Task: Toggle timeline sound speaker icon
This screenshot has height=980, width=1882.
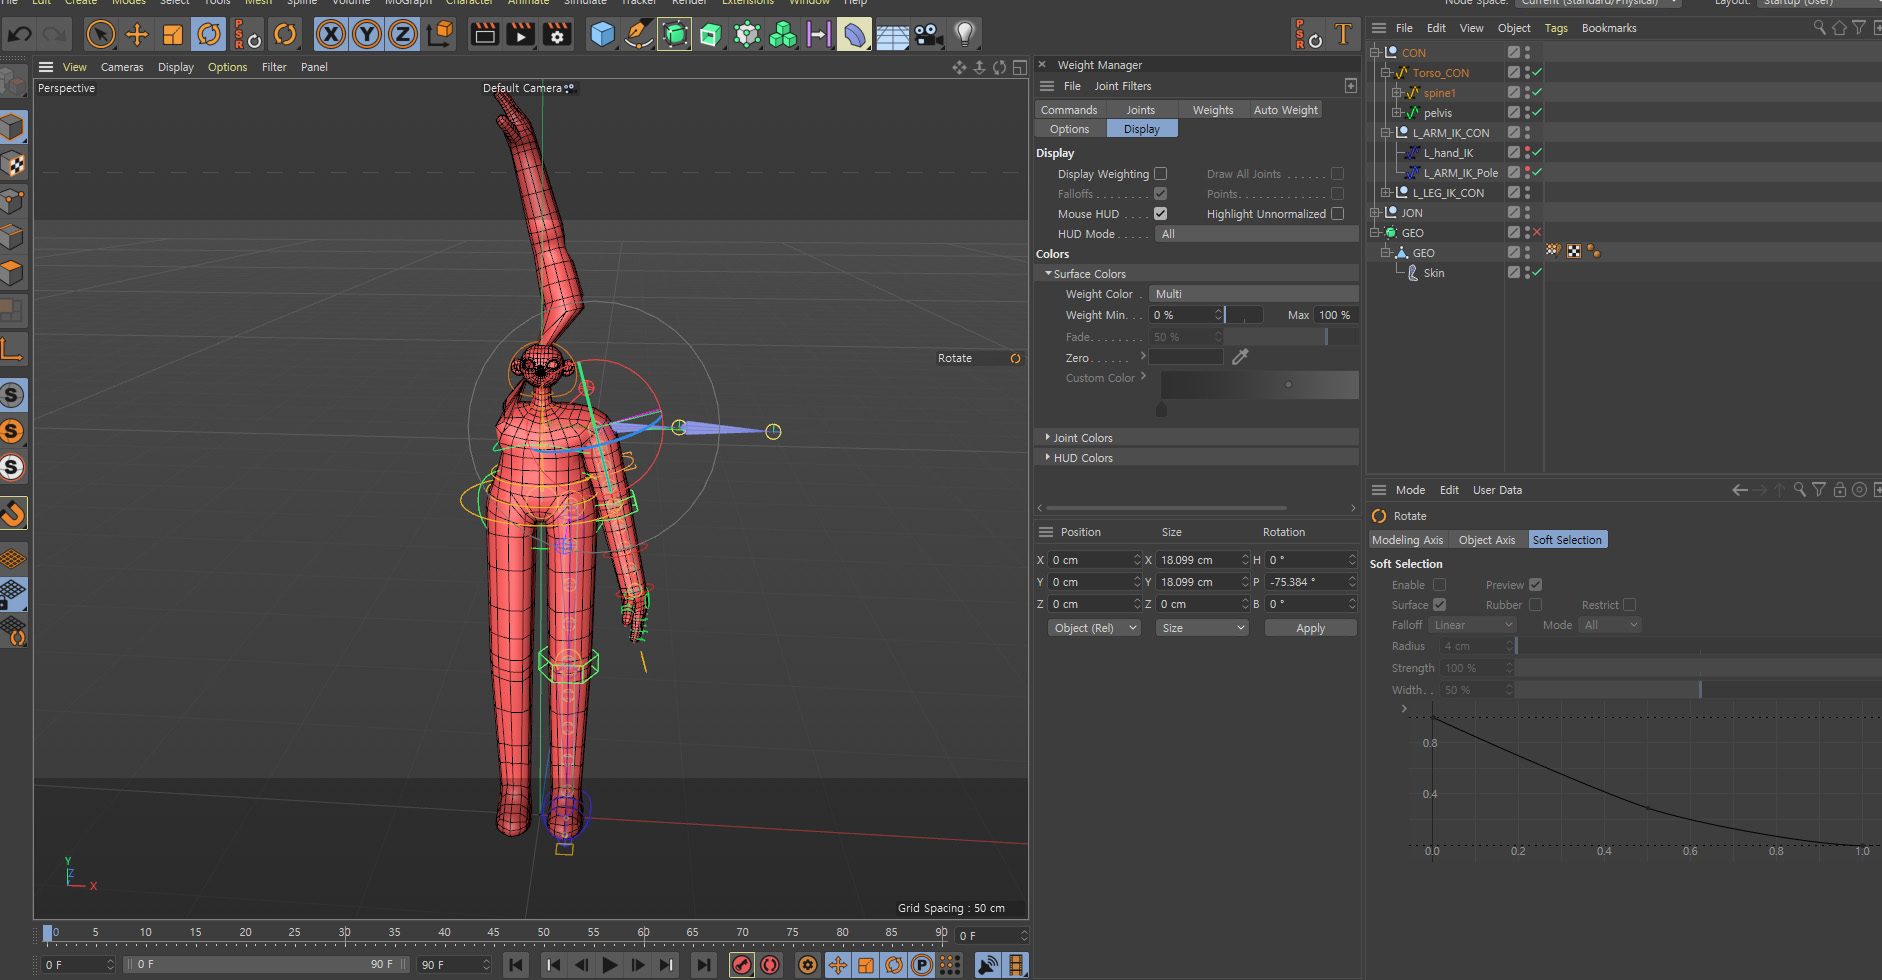Action: 987,965
